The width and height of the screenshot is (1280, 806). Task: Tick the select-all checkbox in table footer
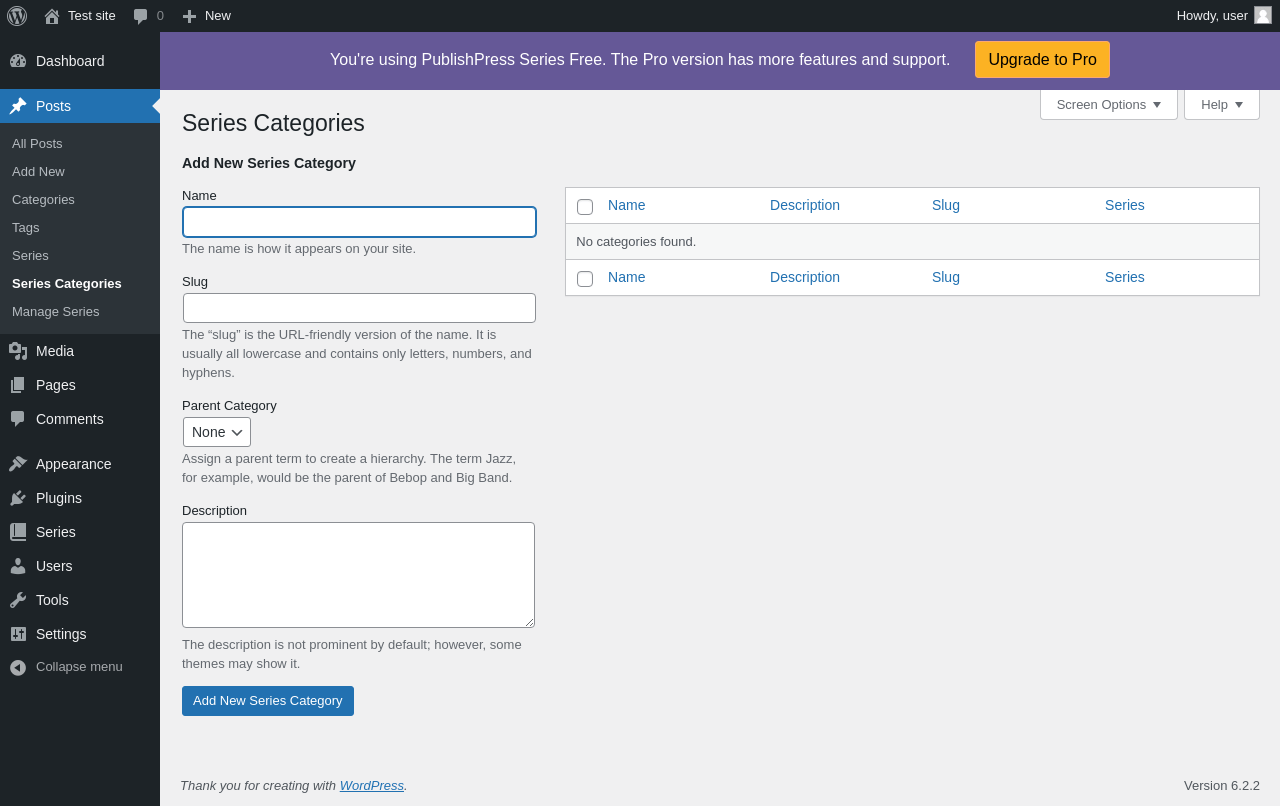pyautogui.click(x=585, y=279)
